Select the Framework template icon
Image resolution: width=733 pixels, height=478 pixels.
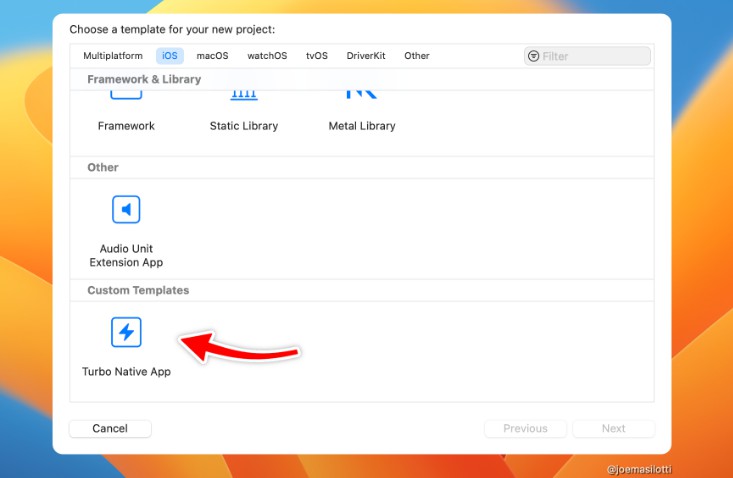126,94
